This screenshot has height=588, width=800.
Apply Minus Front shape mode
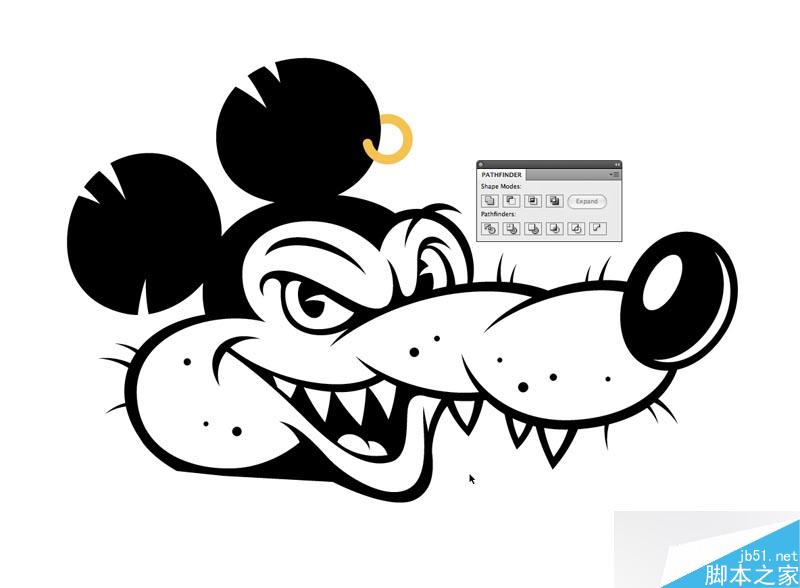(x=511, y=201)
